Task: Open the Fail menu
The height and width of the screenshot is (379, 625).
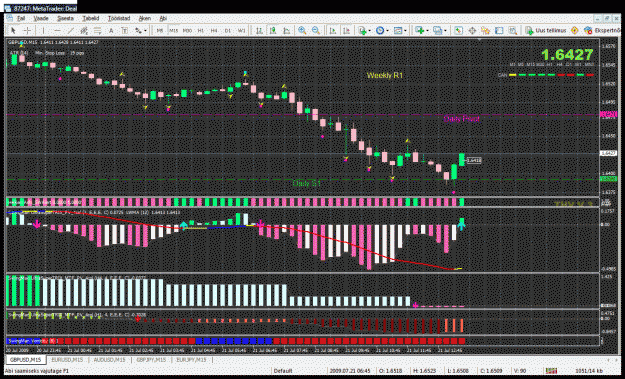Action: [21, 18]
